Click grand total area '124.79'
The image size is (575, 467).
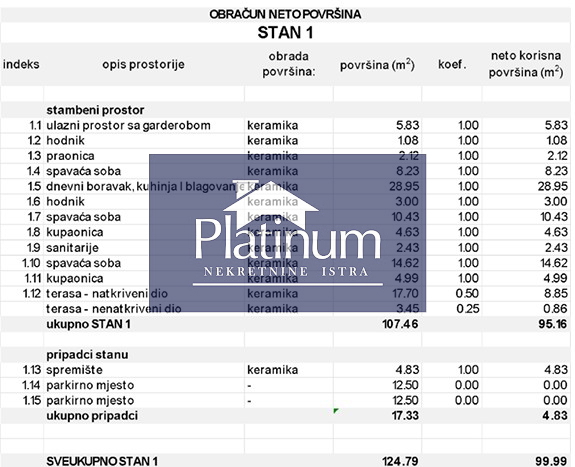[400, 461]
